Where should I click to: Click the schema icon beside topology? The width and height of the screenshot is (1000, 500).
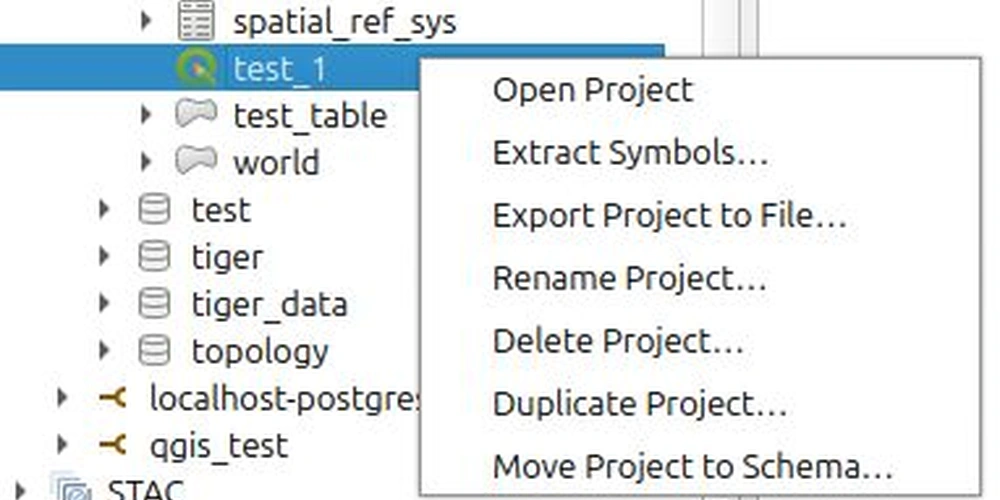[x=154, y=350]
